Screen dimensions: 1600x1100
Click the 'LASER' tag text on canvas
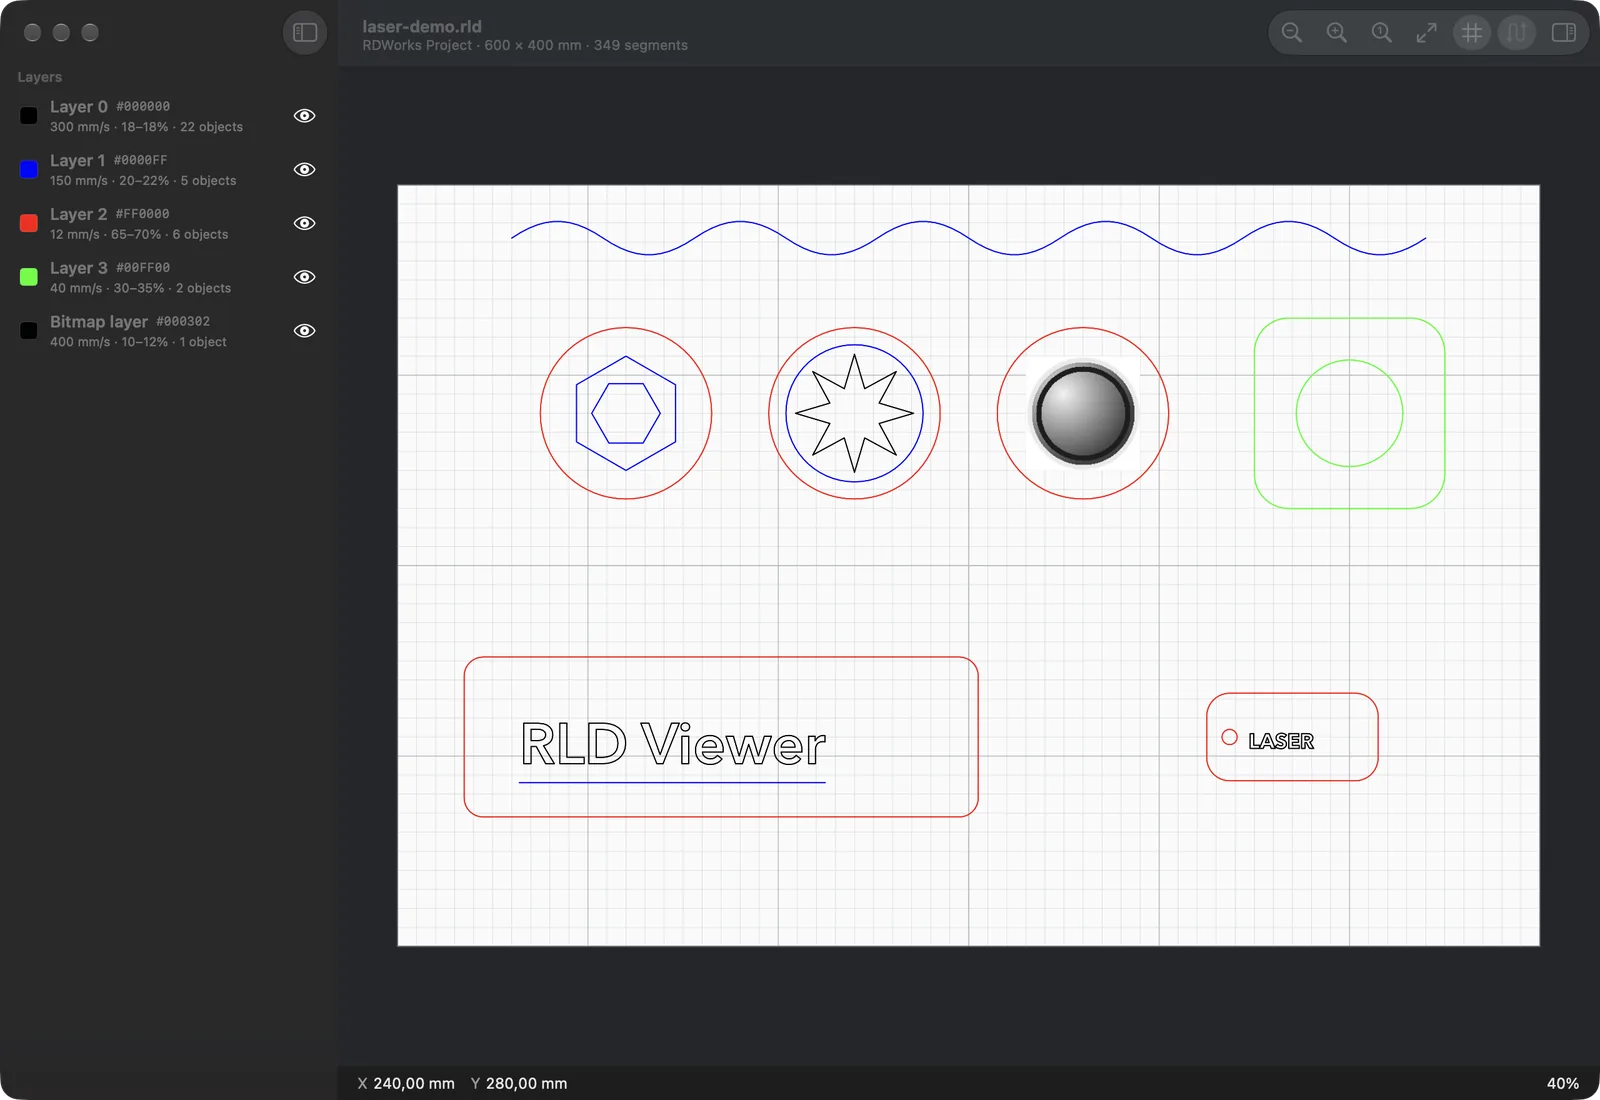(x=1281, y=741)
